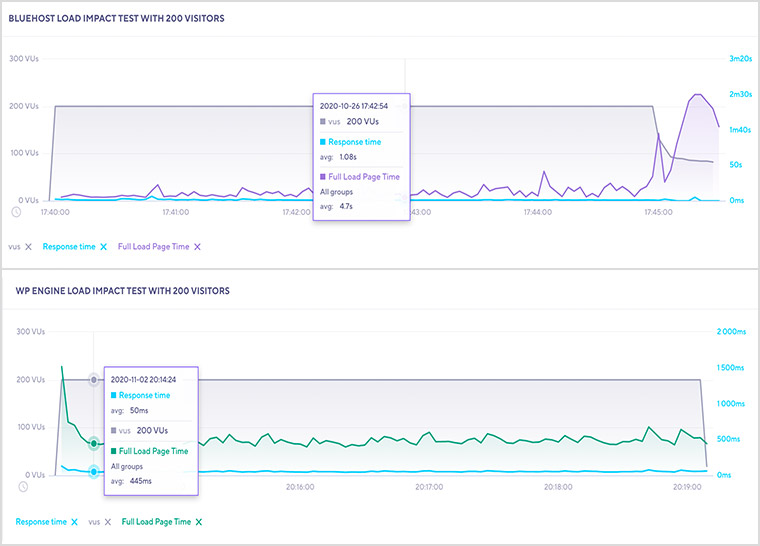760x546 pixels.
Task: Remove Response time from WP Engine chart legend
Action: pyautogui.click(x=74, y=522)
